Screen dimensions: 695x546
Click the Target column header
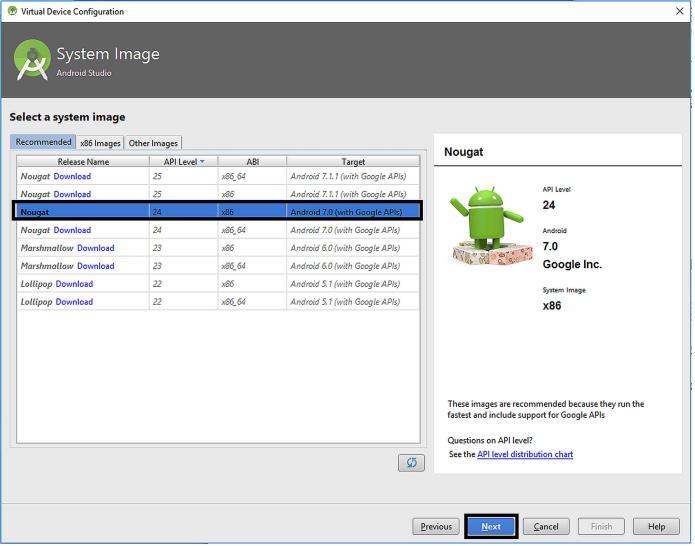click(353, 162)
